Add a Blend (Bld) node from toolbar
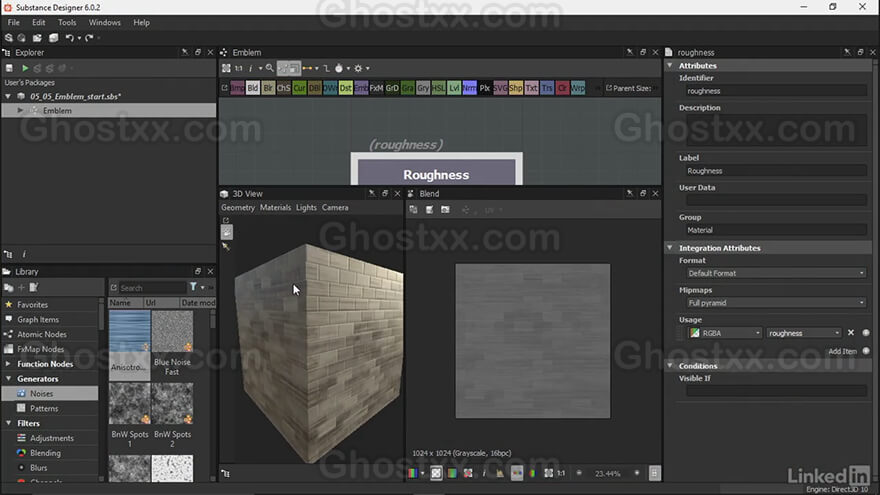This screenshot has height=495, width=880. coord(253,88)
